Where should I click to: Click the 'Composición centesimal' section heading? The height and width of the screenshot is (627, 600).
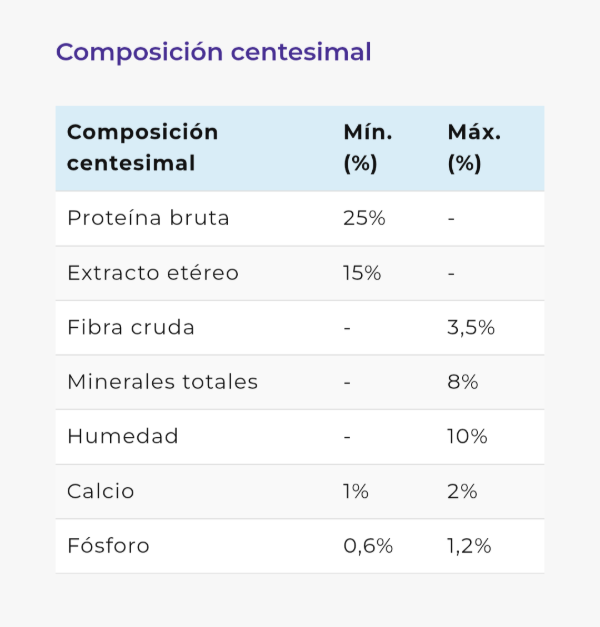pyautogui.click(x=213, y=52)
